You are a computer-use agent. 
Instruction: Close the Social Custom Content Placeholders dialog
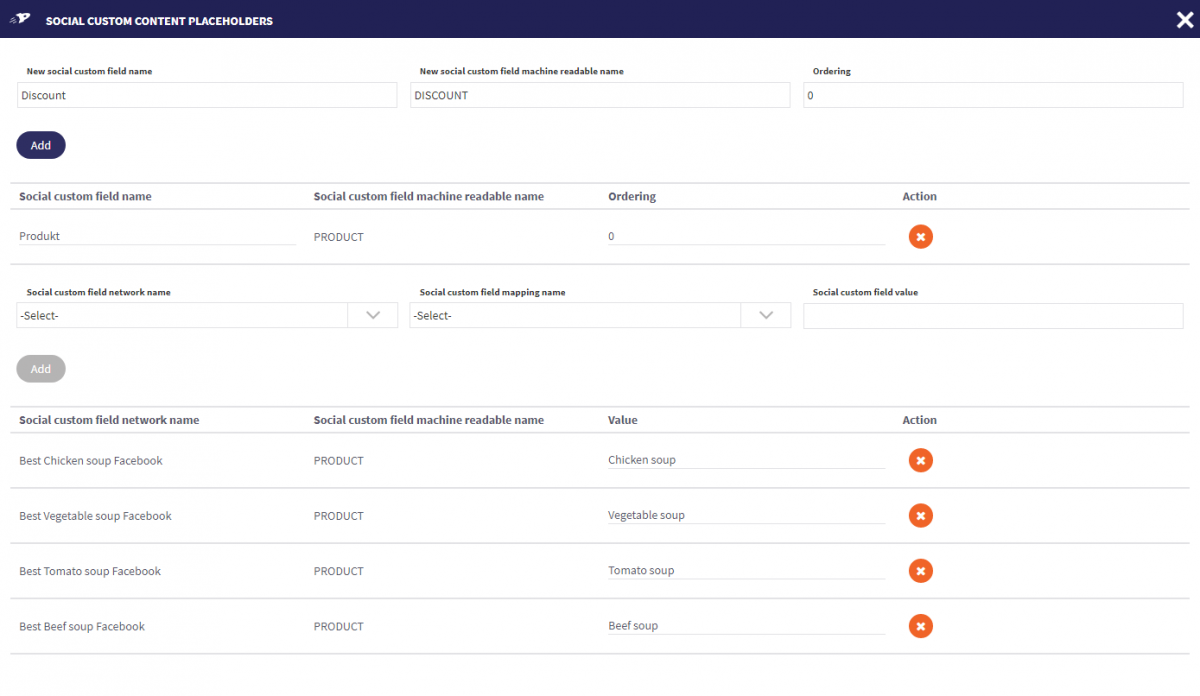[x=1185, y=20]
